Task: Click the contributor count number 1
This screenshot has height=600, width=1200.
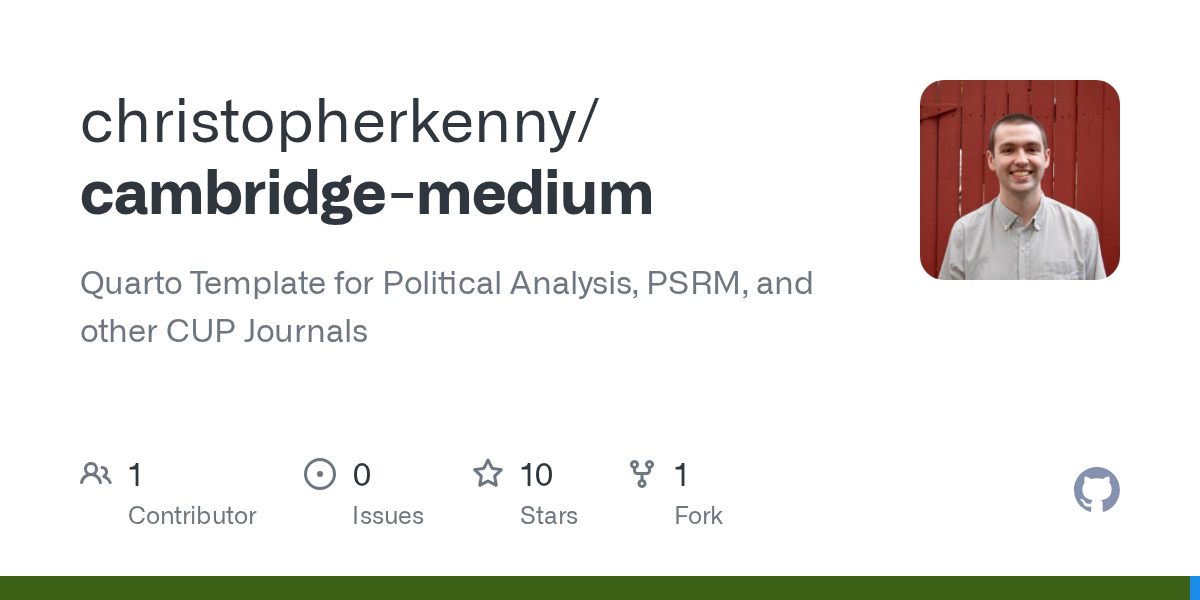Action: click(x=135, y=475)
